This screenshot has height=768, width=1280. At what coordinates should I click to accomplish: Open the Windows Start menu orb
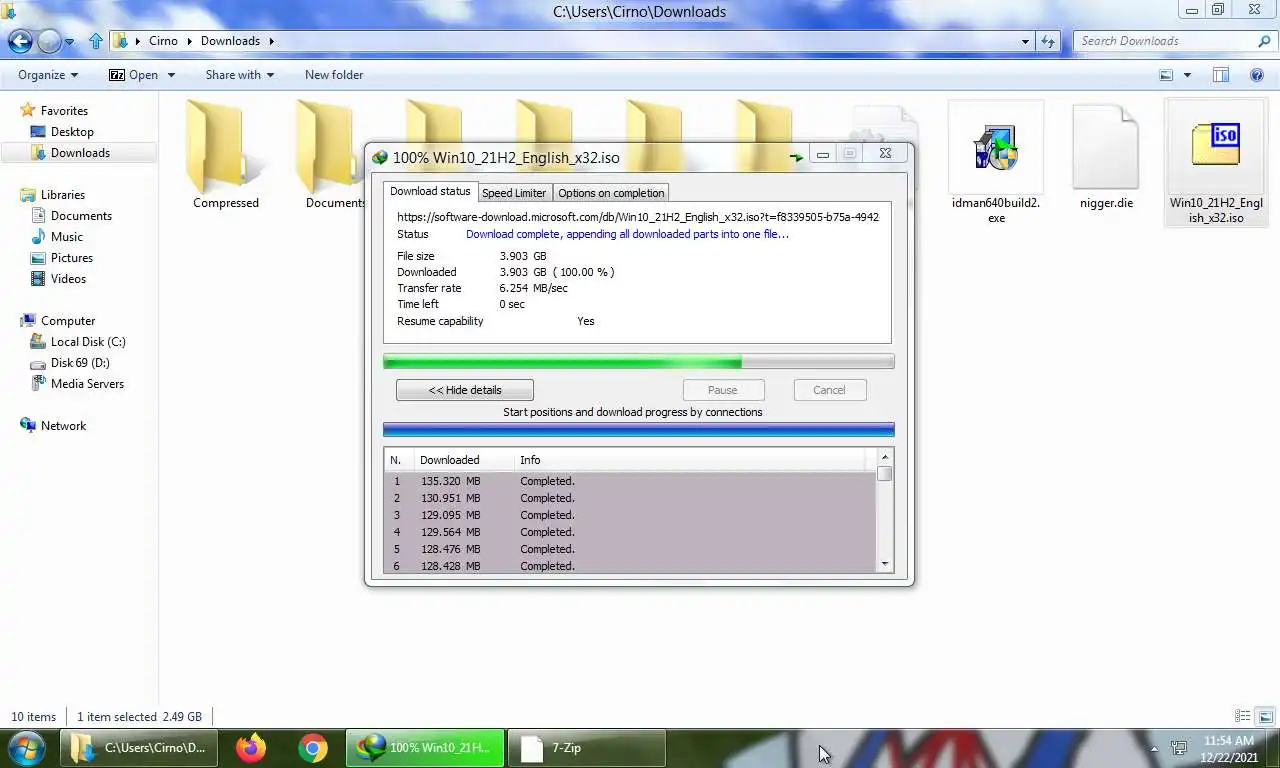pyautogui.click(x=27, y=747)
